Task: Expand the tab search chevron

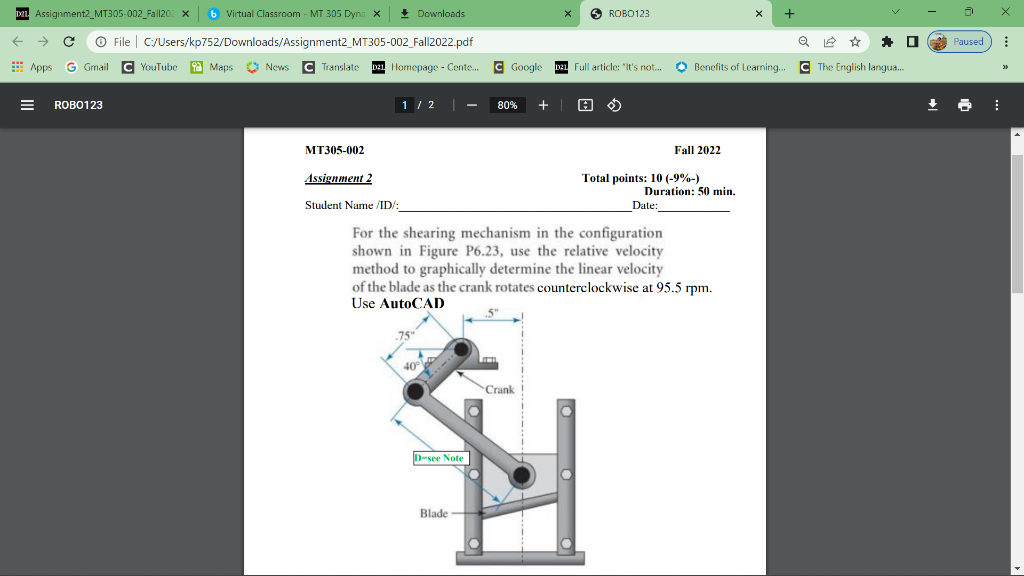Action: (x=895, y=12)
